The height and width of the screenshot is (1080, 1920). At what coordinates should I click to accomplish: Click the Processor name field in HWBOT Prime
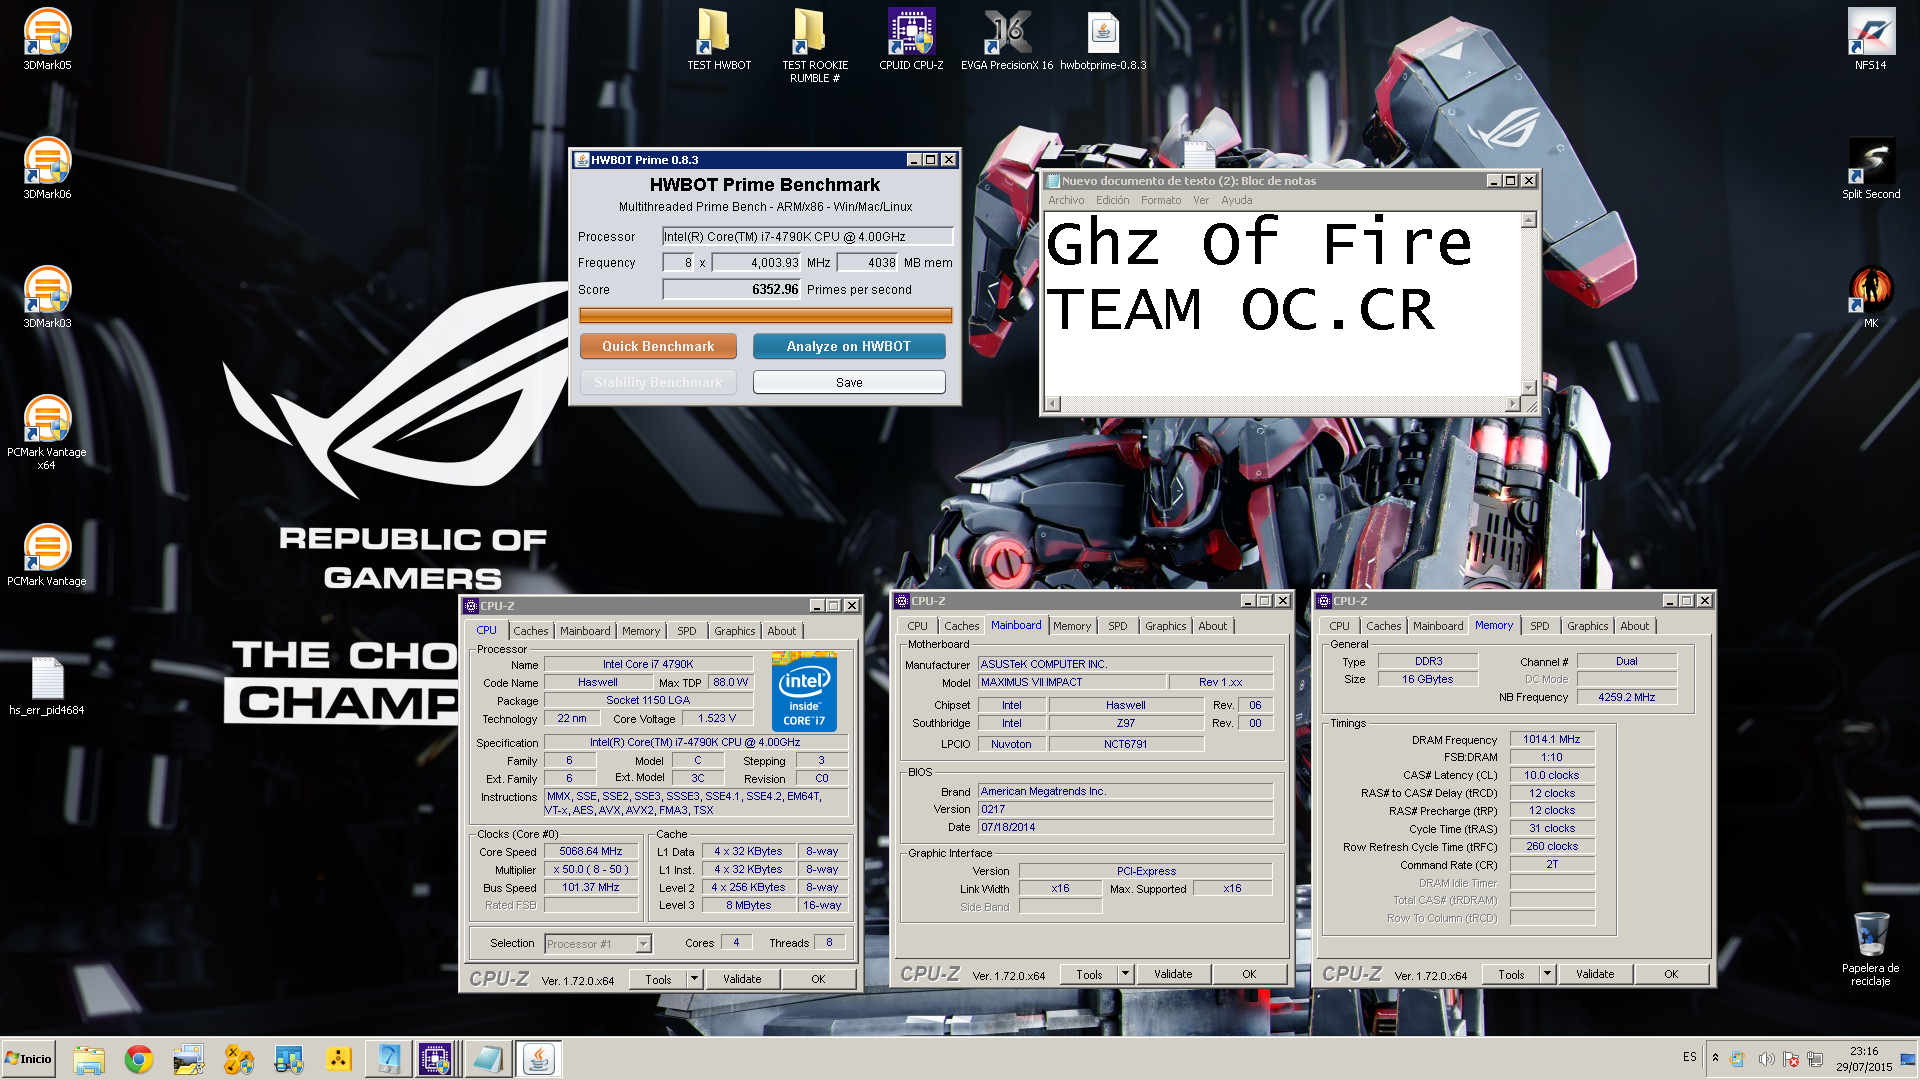(x=807, y=237)
